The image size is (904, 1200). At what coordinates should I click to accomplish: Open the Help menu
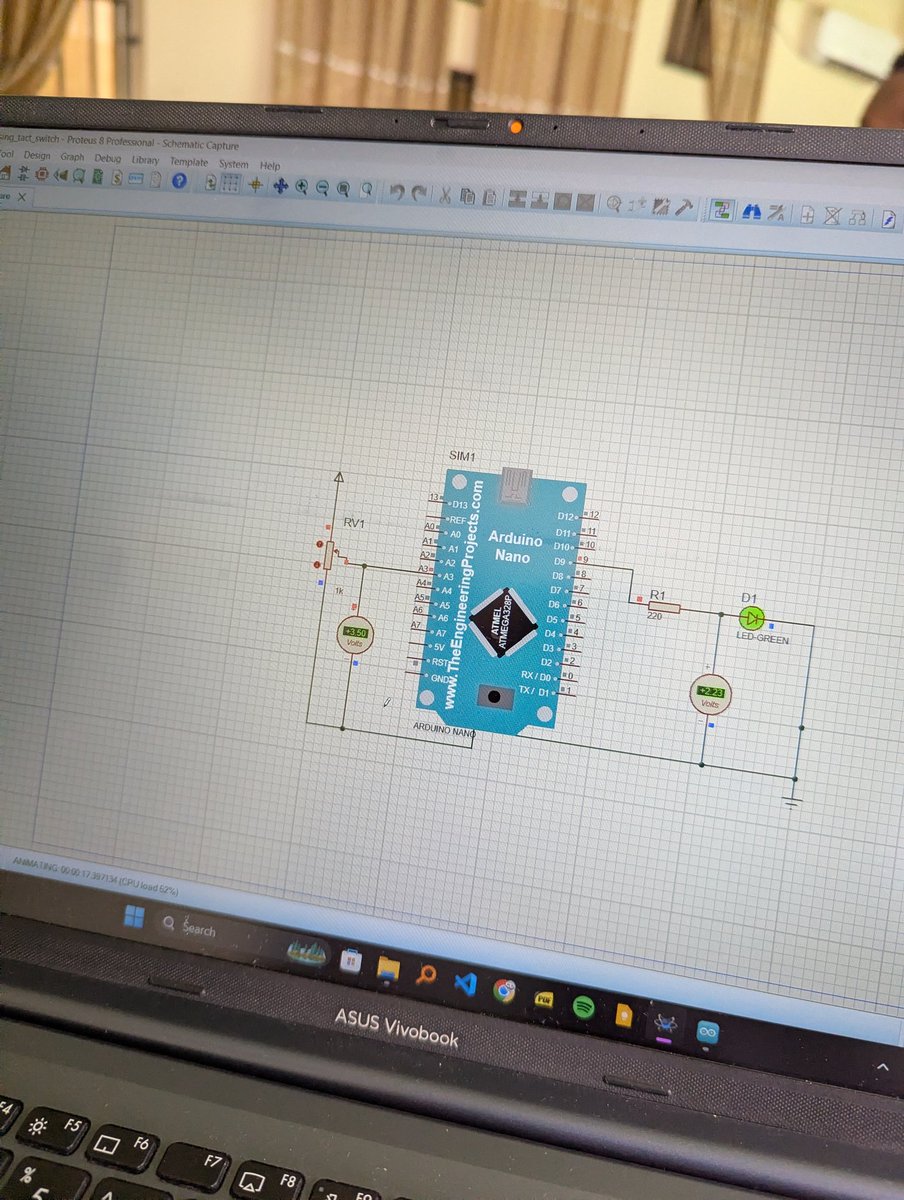point(270,165)
